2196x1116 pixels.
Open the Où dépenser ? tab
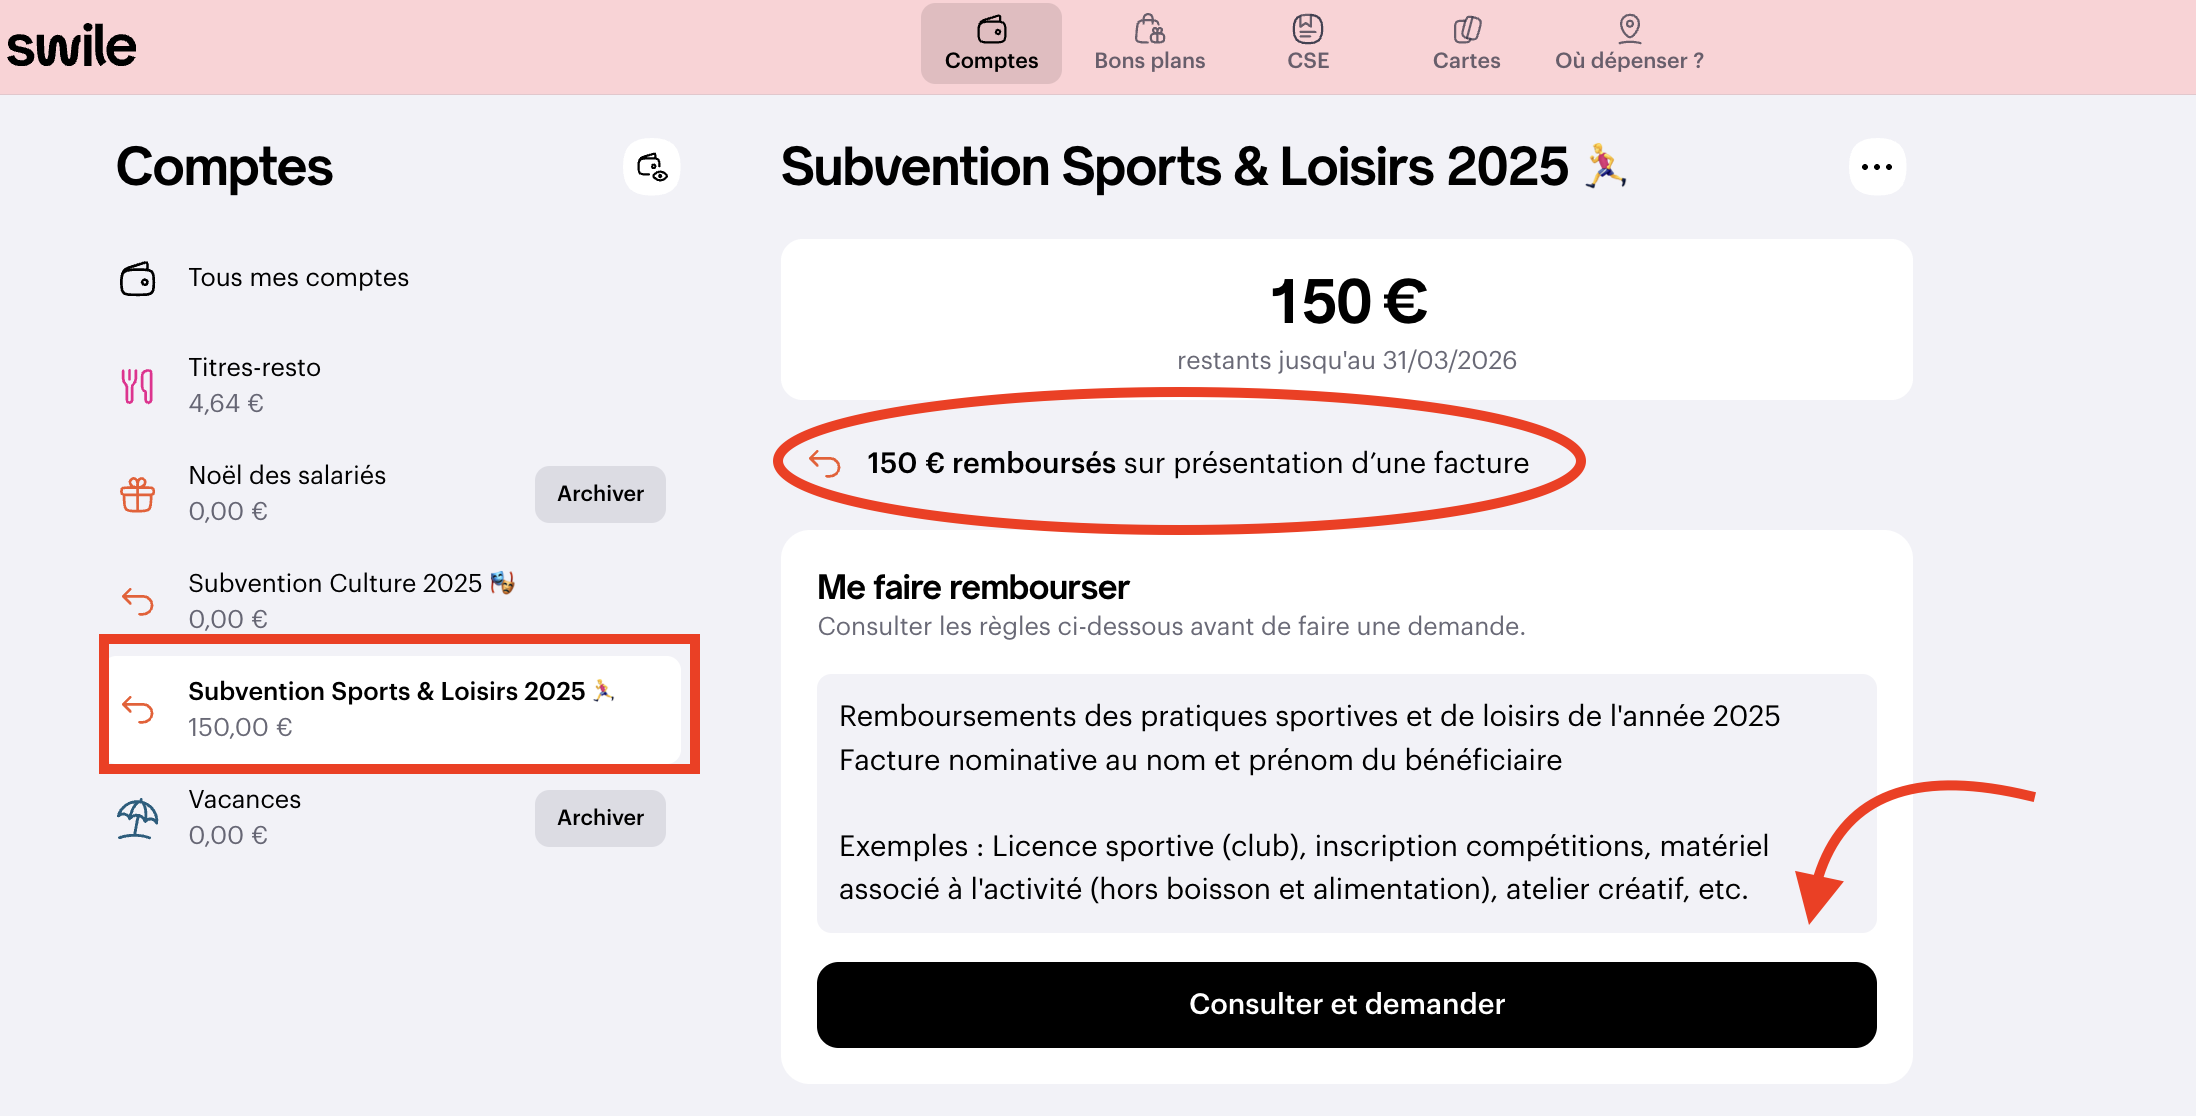1629,44
